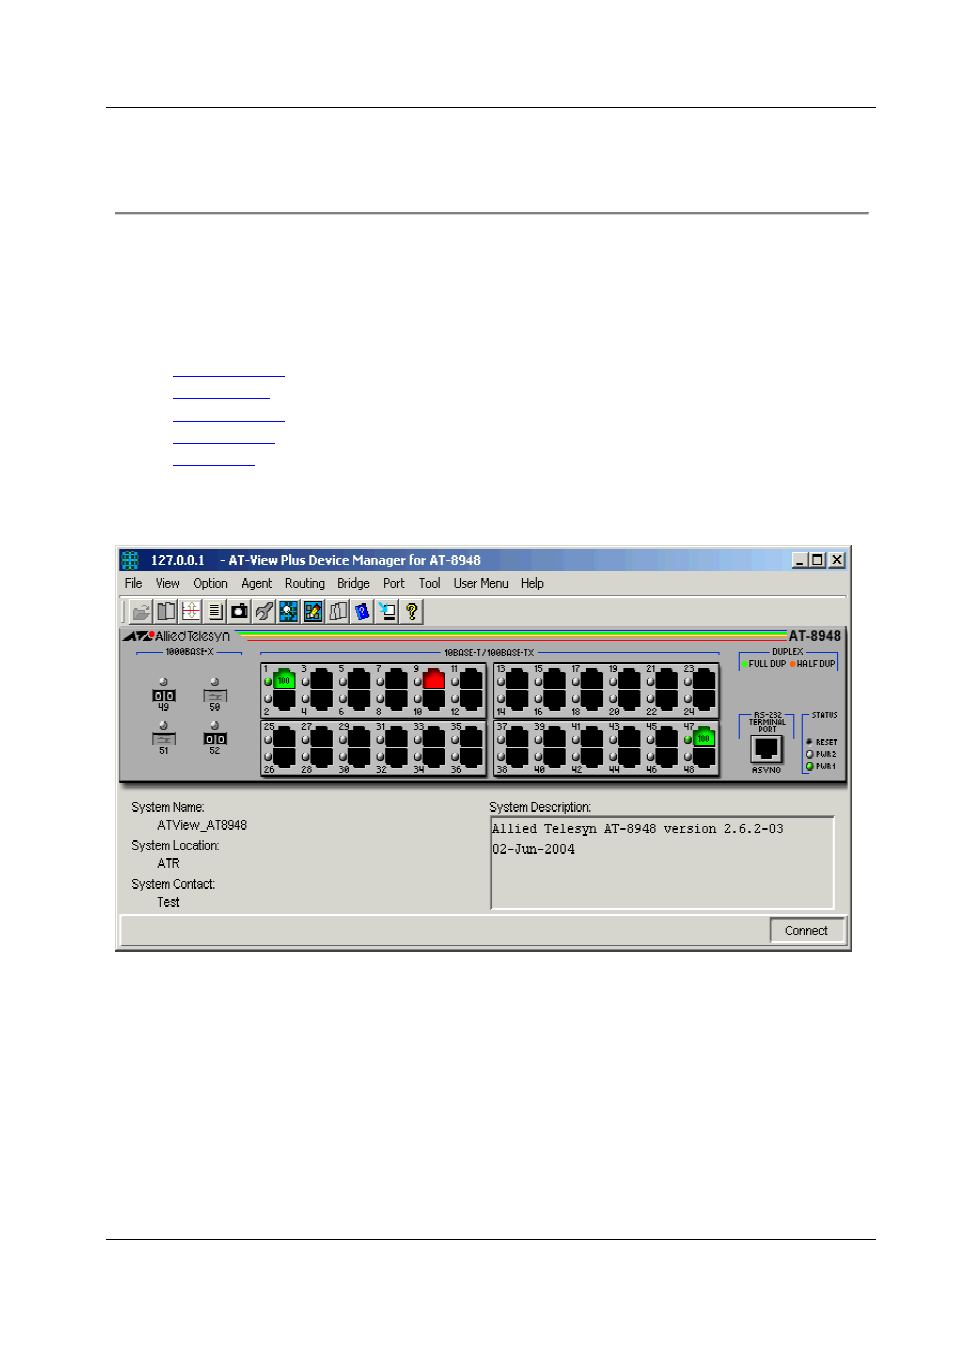
Task: Open the Option menu
Action: pos(210,583)
